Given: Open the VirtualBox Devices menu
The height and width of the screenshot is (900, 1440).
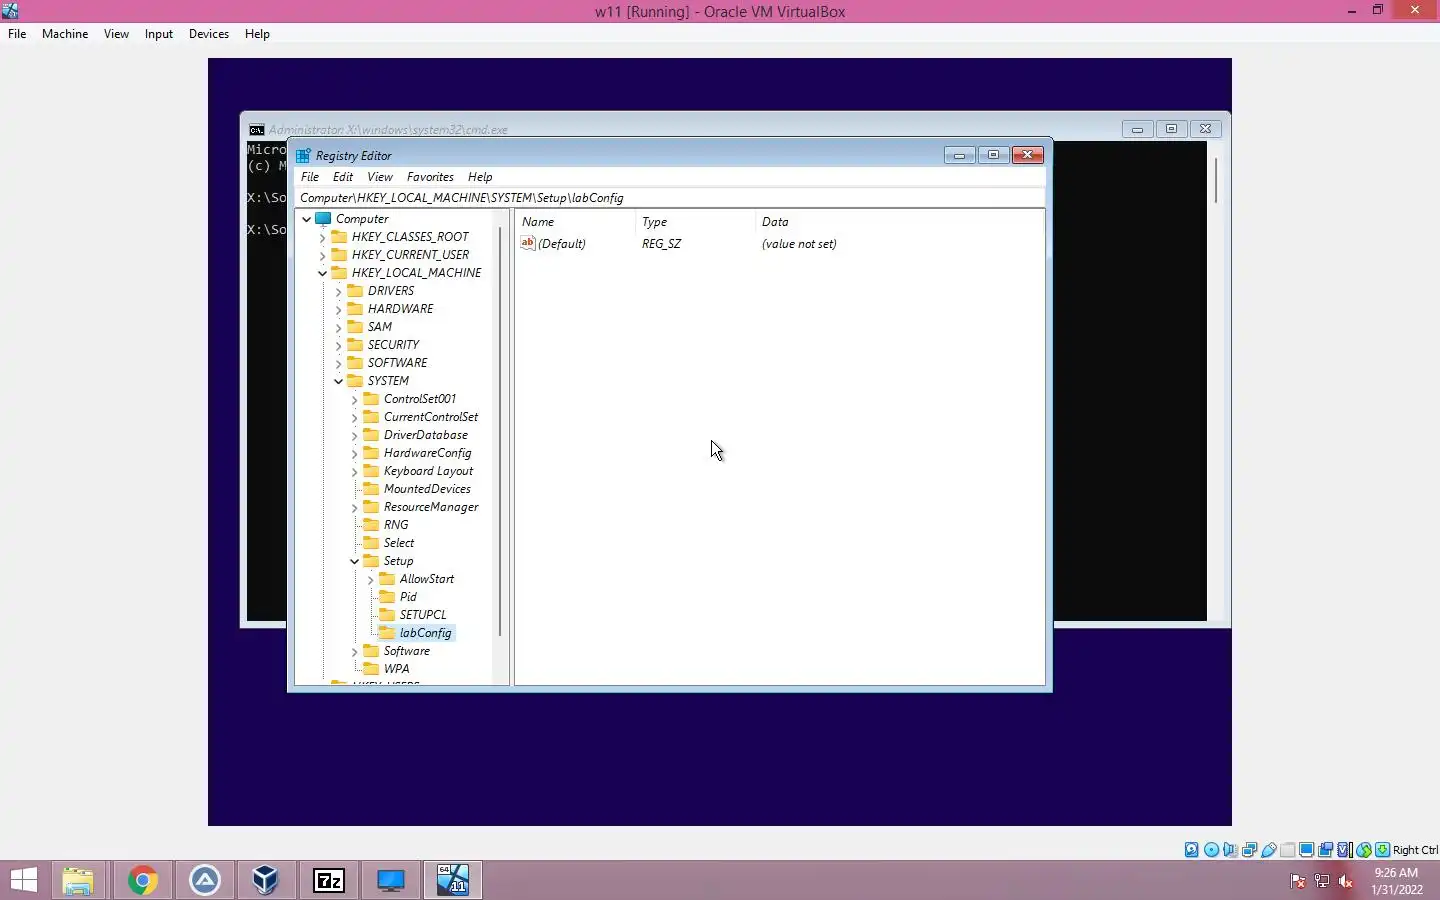Looking at the screenshot, I should 209,34.
